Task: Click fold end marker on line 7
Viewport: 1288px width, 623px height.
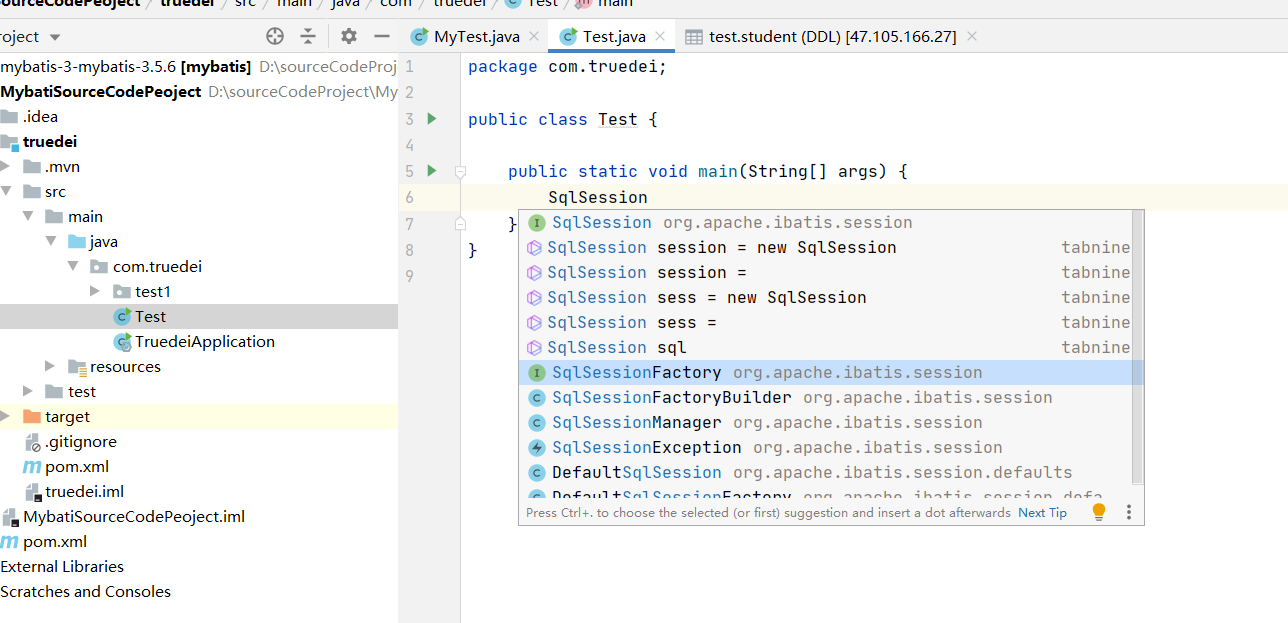Action: pos(460,223)
